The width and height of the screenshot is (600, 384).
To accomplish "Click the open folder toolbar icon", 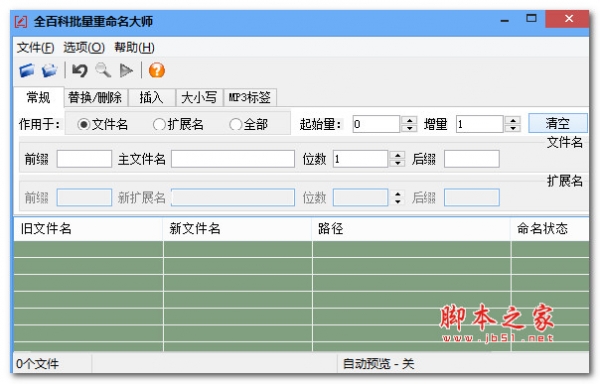I will 49,70.
